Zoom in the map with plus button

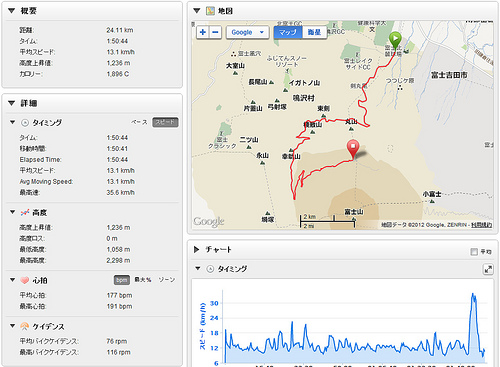point(203,32)
